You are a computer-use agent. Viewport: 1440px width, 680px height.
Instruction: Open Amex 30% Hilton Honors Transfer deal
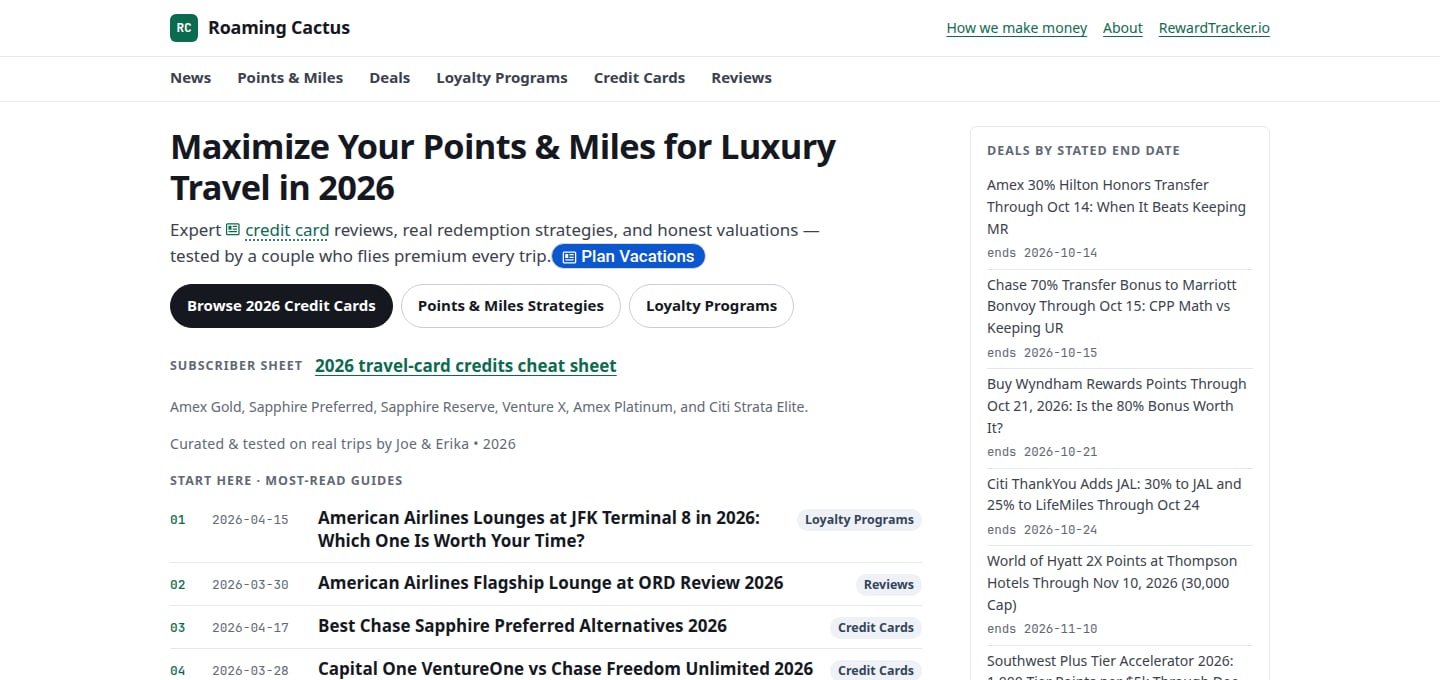pos(1116,207)
